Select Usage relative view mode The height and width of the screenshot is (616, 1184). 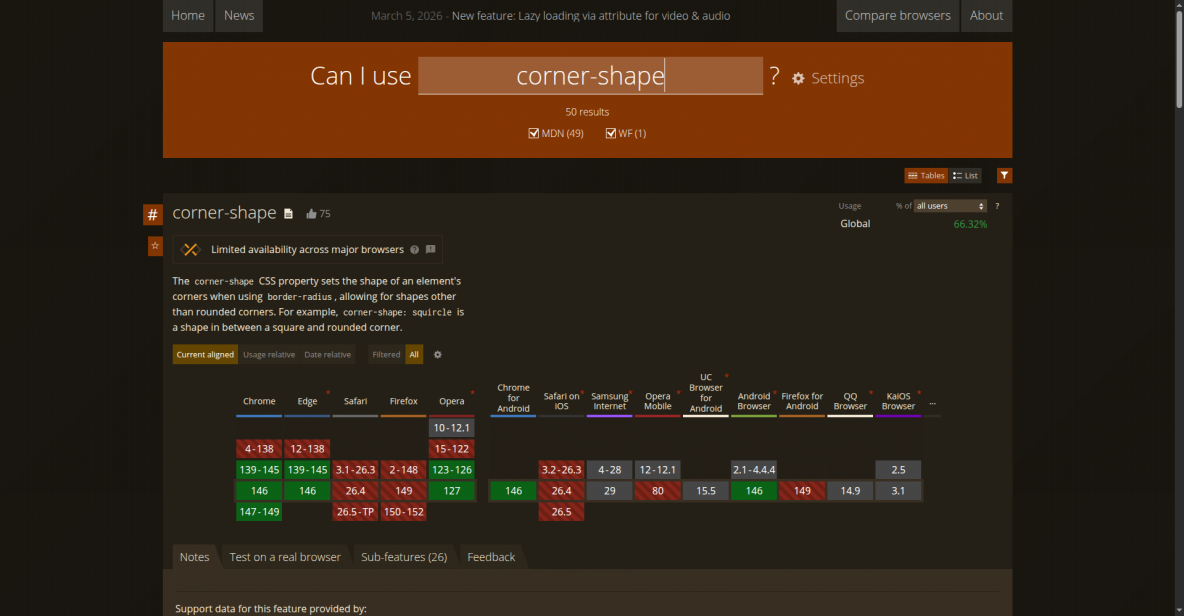coord(269,355)
